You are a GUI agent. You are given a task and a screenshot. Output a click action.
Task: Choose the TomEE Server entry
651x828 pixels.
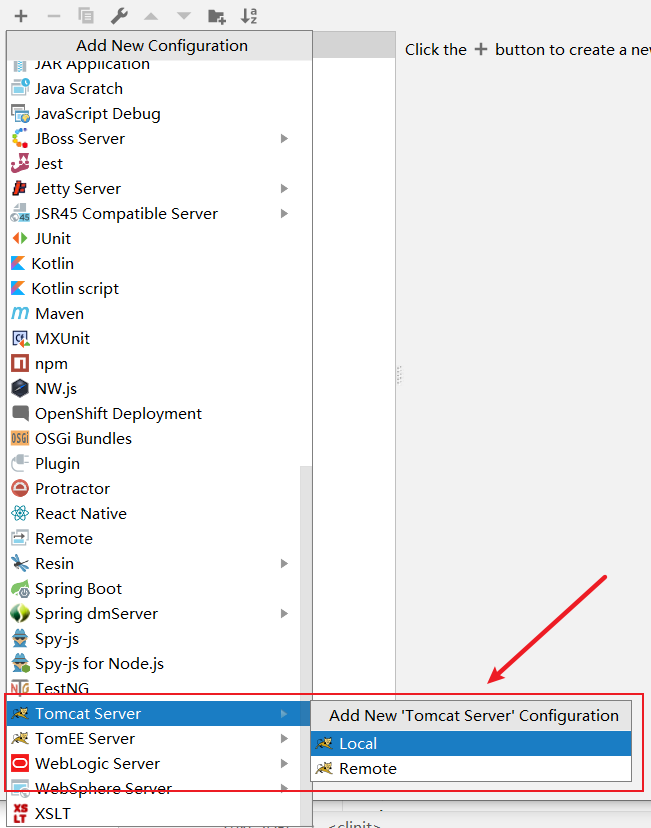pos(153,738)
